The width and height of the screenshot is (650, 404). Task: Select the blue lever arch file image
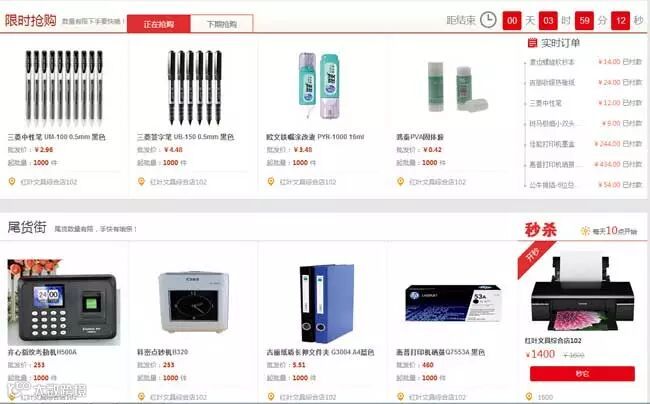coord(327,303)
